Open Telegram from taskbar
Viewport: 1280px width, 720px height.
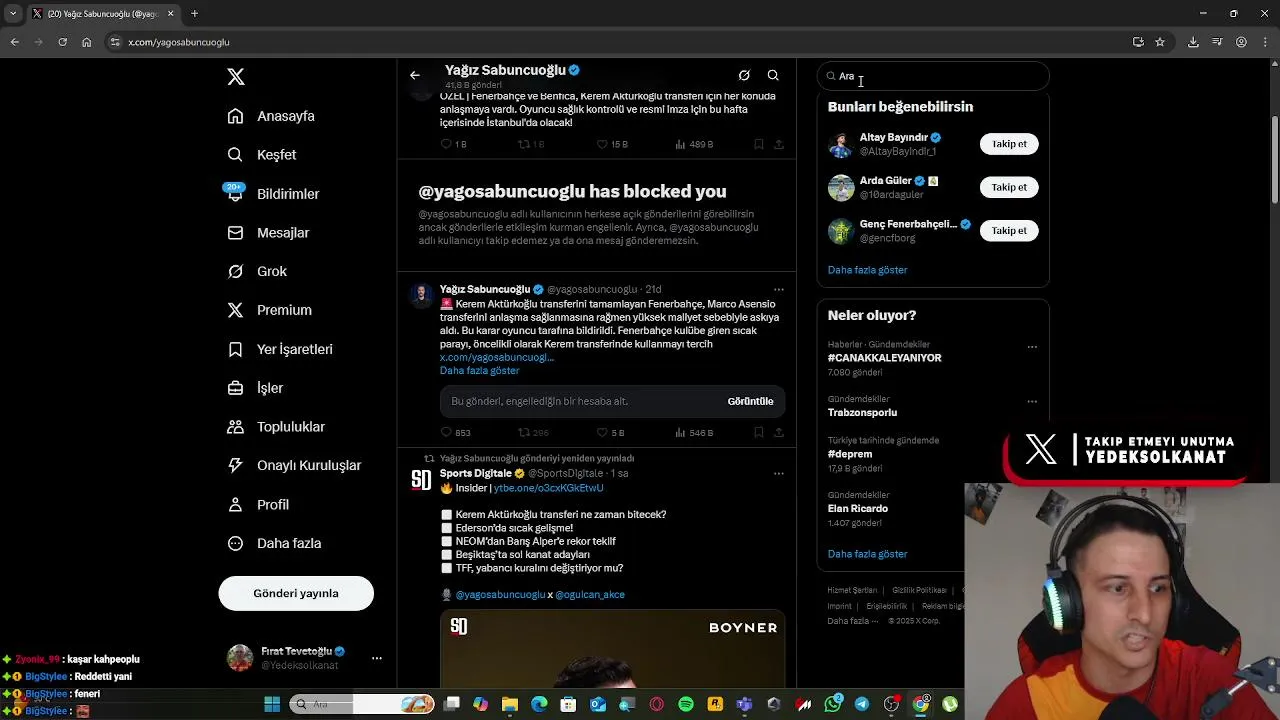coord(862,705)
